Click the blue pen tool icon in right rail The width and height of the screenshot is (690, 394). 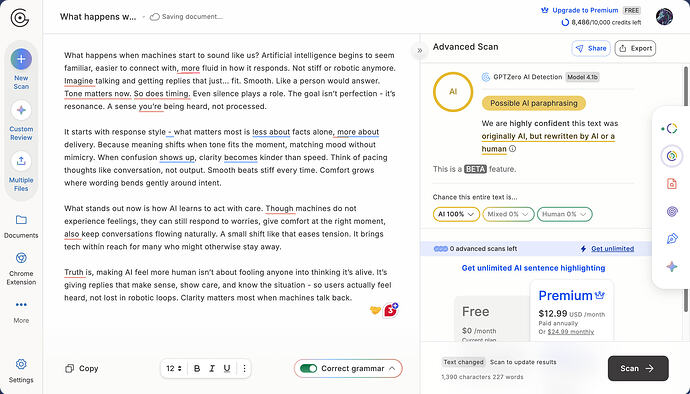tap(672, 239)
